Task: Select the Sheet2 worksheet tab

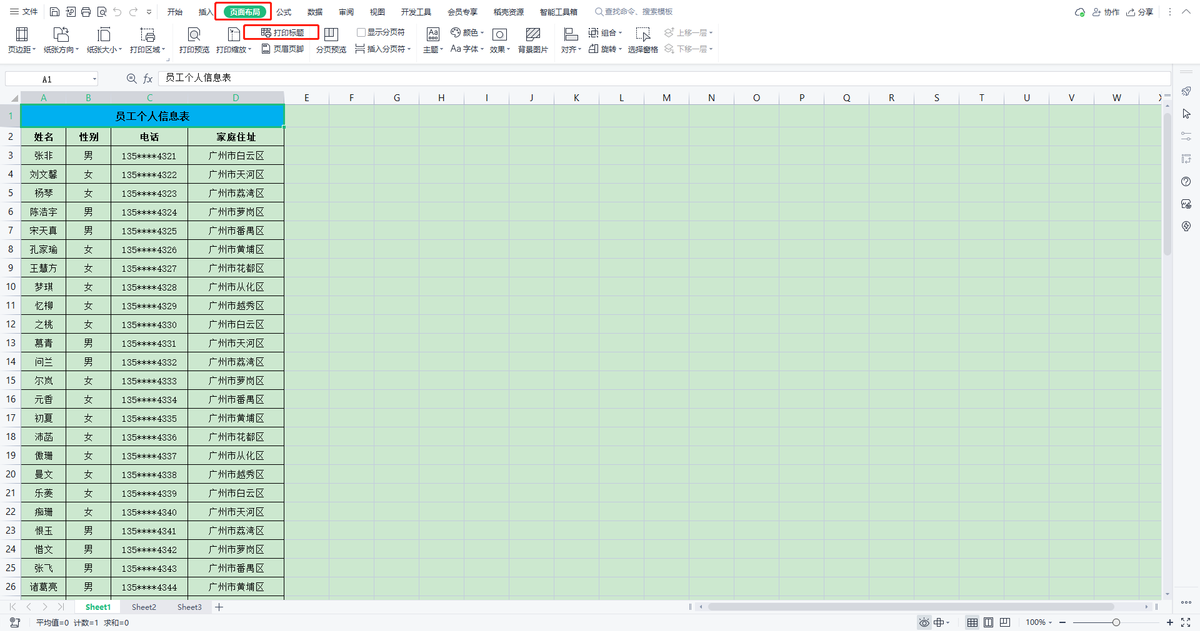Action: point(144,607)
